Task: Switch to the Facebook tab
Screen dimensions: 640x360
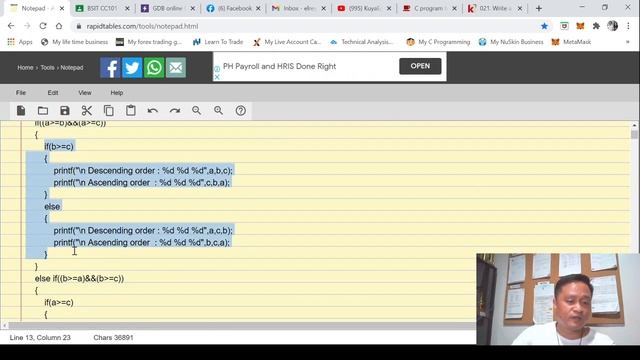Action: pyautogui.click(x=233, y=9)
